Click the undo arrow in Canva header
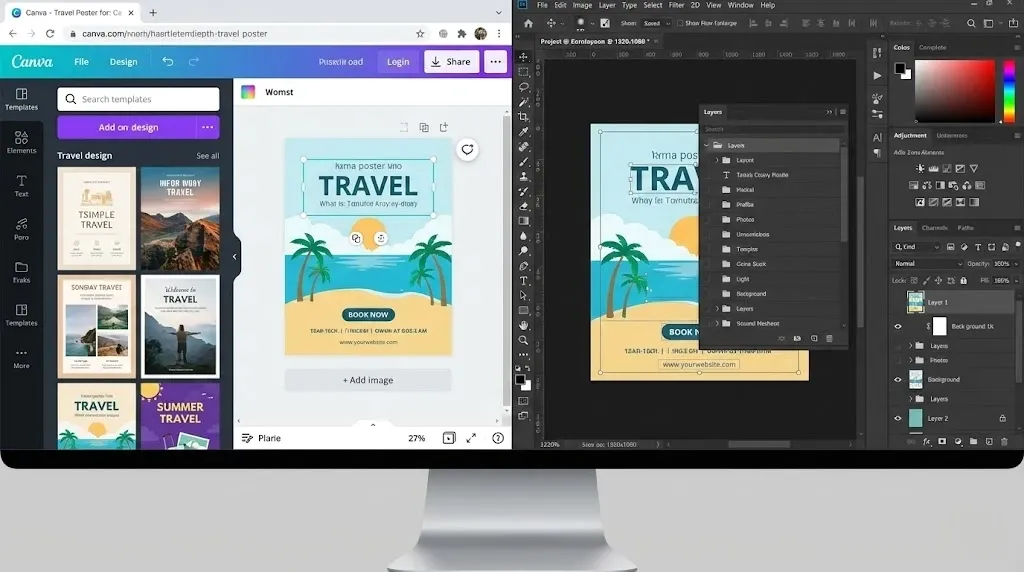This screenshot has height=572, width=1024. tap(168, 62)
